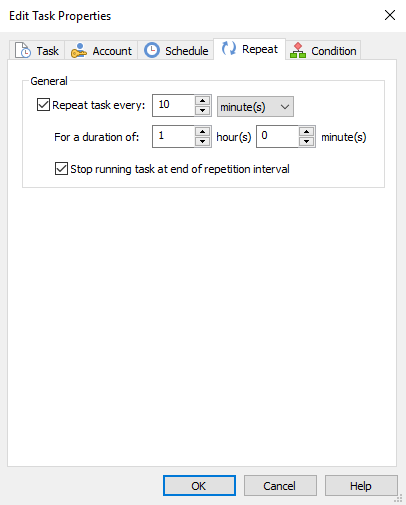Uncheck the Repeat task every checkbox
The width and height of the screenshot is (406, 505).
[43, 105]
